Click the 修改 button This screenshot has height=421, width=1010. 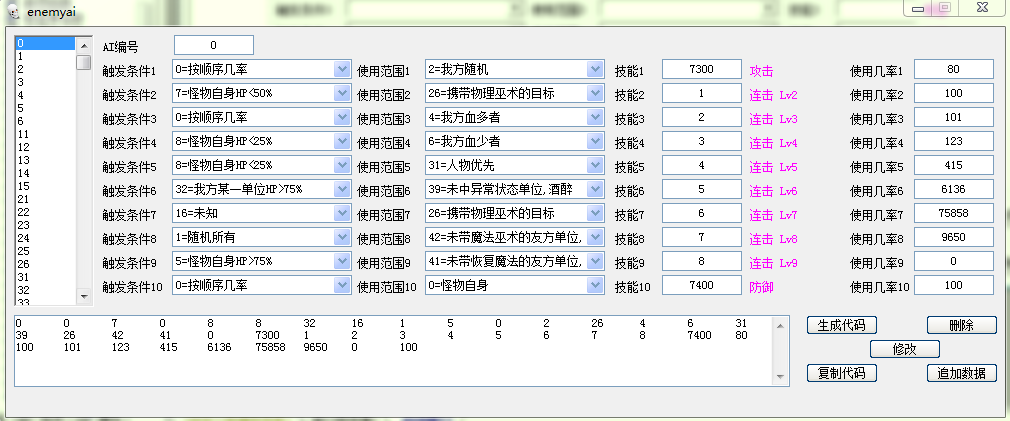pos(904,349)
